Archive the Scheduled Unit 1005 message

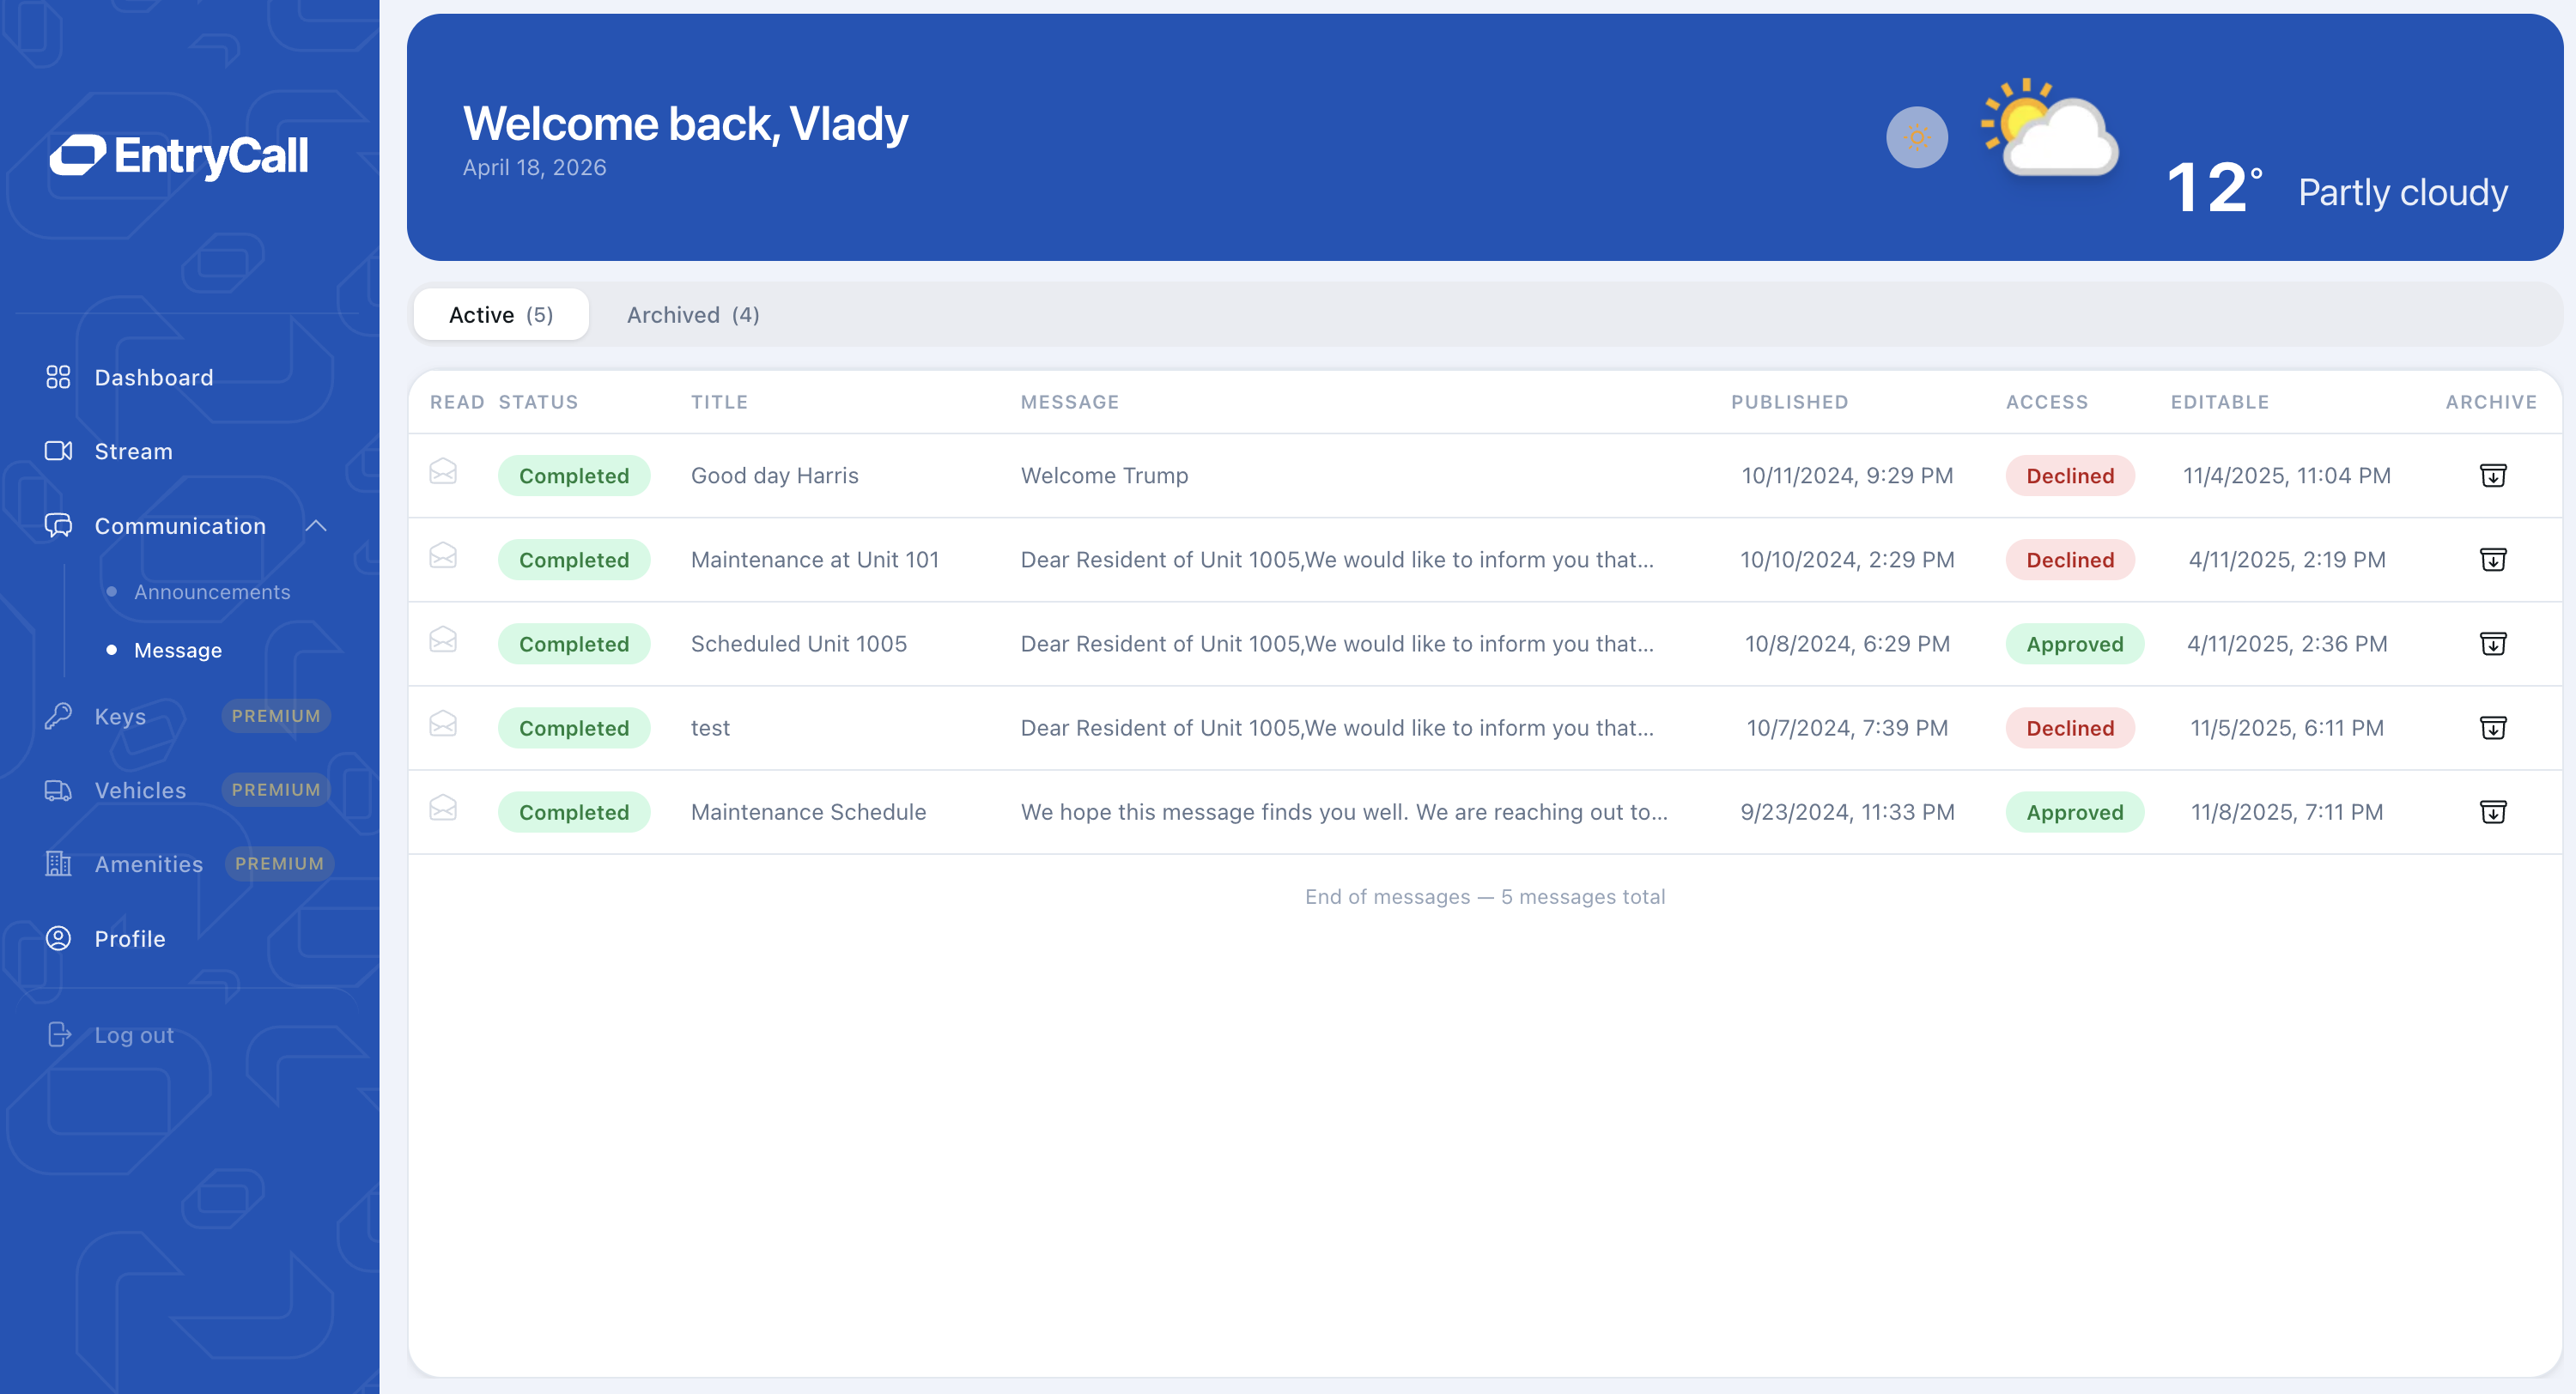(x=2493, y=643)
